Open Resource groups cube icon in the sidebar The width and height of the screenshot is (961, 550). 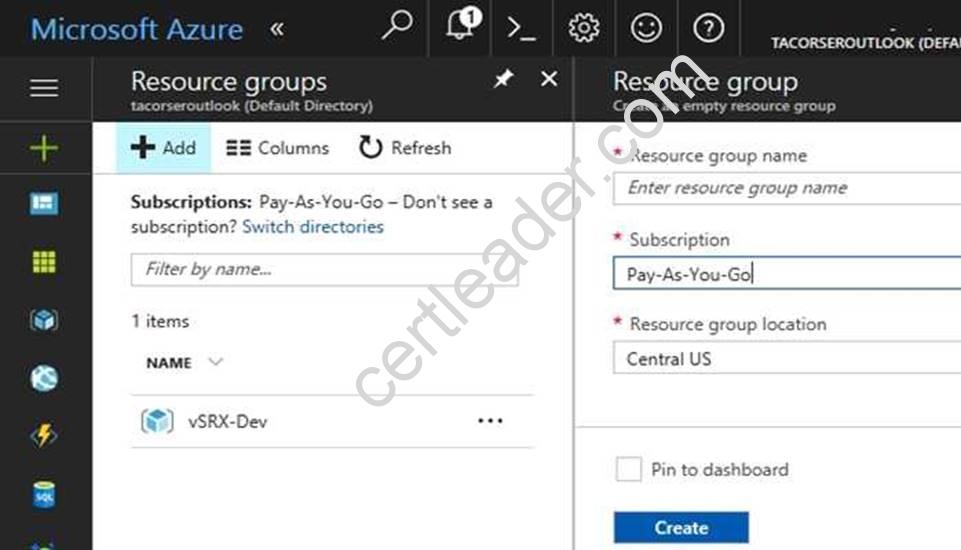[x=44, y=319]
